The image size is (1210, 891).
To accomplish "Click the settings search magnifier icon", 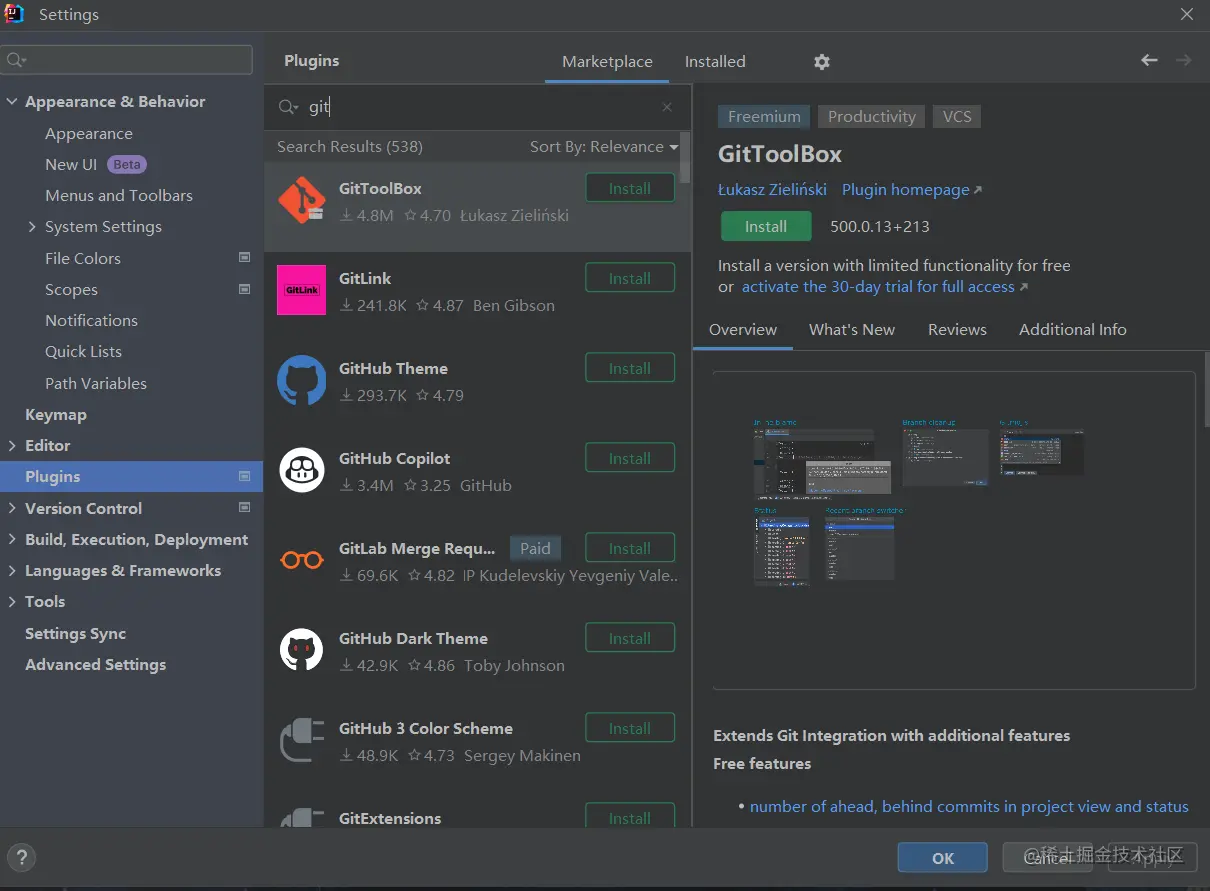I will [x=16, y=60].
